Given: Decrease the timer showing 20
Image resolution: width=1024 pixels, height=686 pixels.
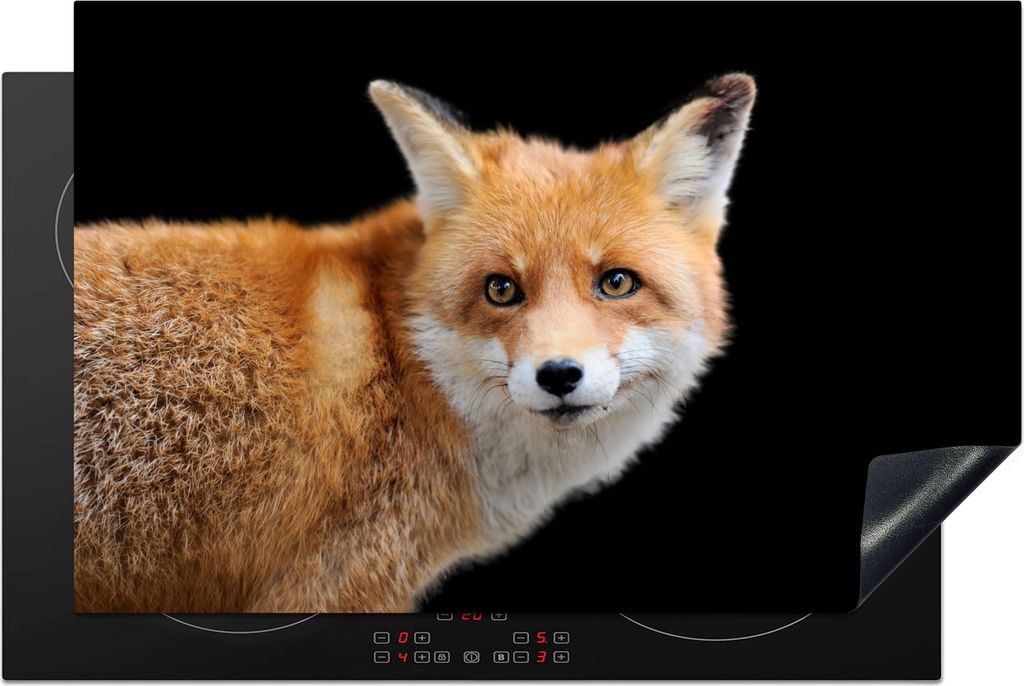Looking at the screenshot, I should pyautogui.click(x=444, y=615).
